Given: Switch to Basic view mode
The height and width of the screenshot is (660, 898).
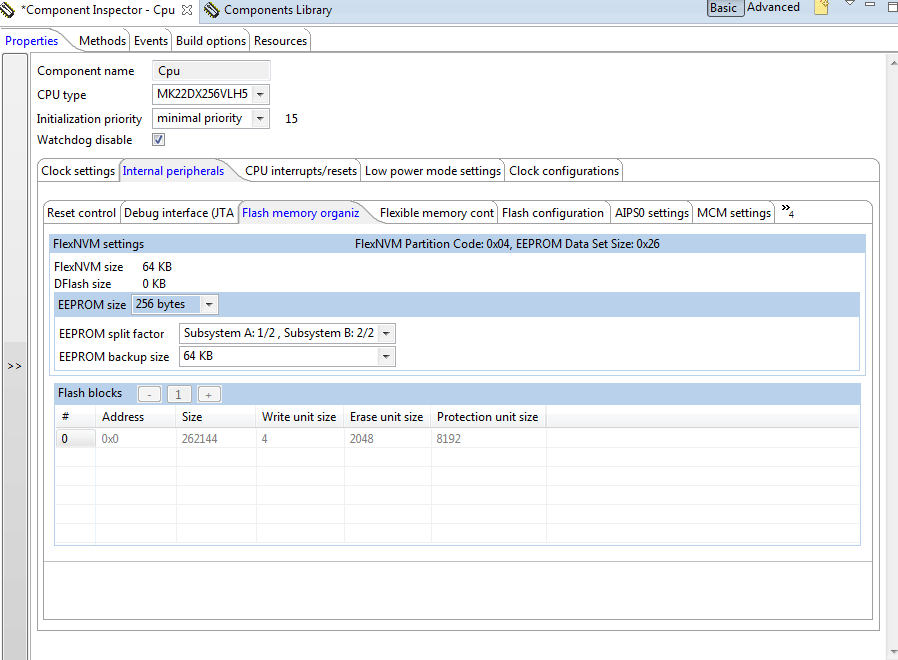Looking at the screenshot, I should coord(724,8).
